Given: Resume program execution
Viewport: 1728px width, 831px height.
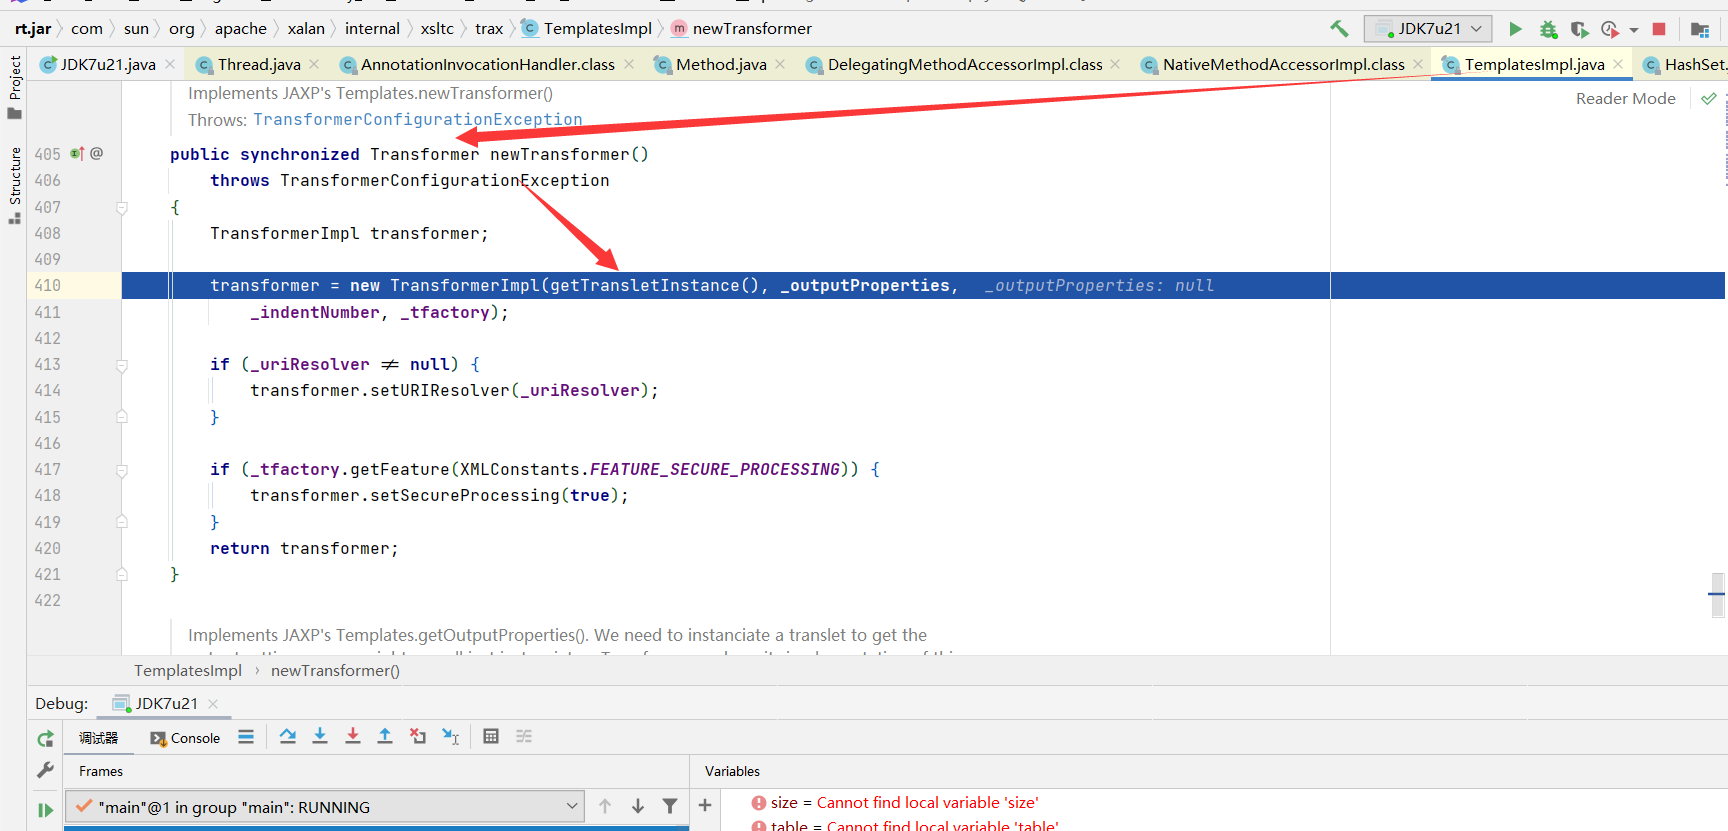Looking at the screenshot, I should (45, 810).
